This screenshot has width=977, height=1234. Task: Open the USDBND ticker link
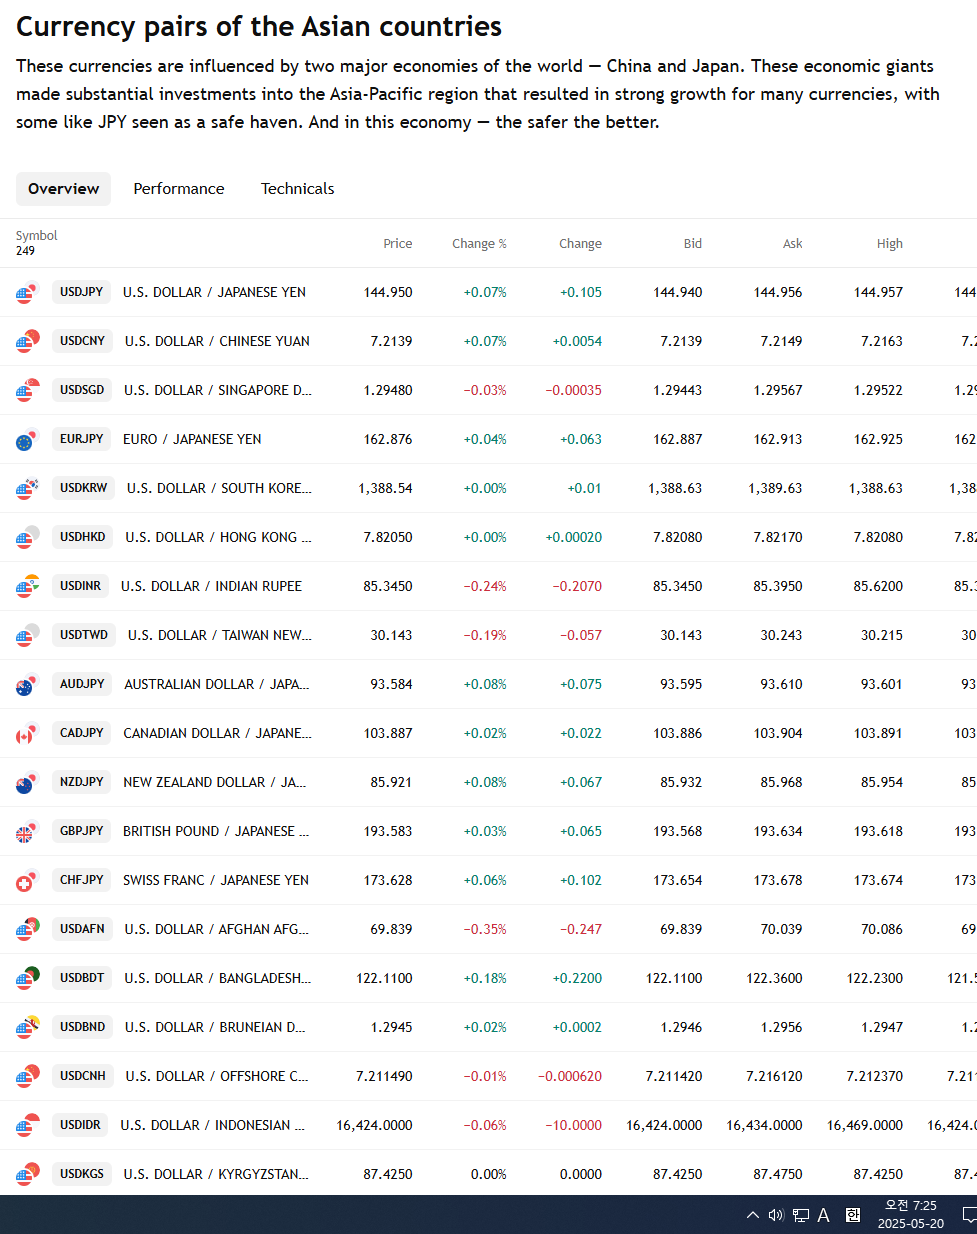[x=82, y=1027]
